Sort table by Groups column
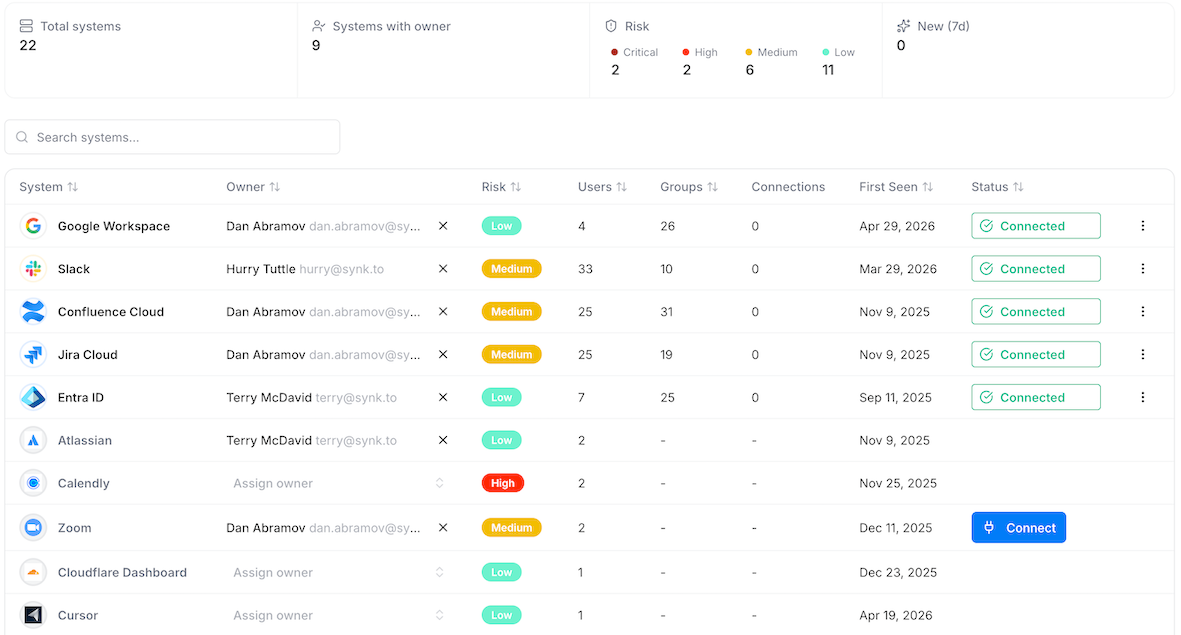Image resolution: width=1181 pixels, height=635 pixels. pos(688,187)
